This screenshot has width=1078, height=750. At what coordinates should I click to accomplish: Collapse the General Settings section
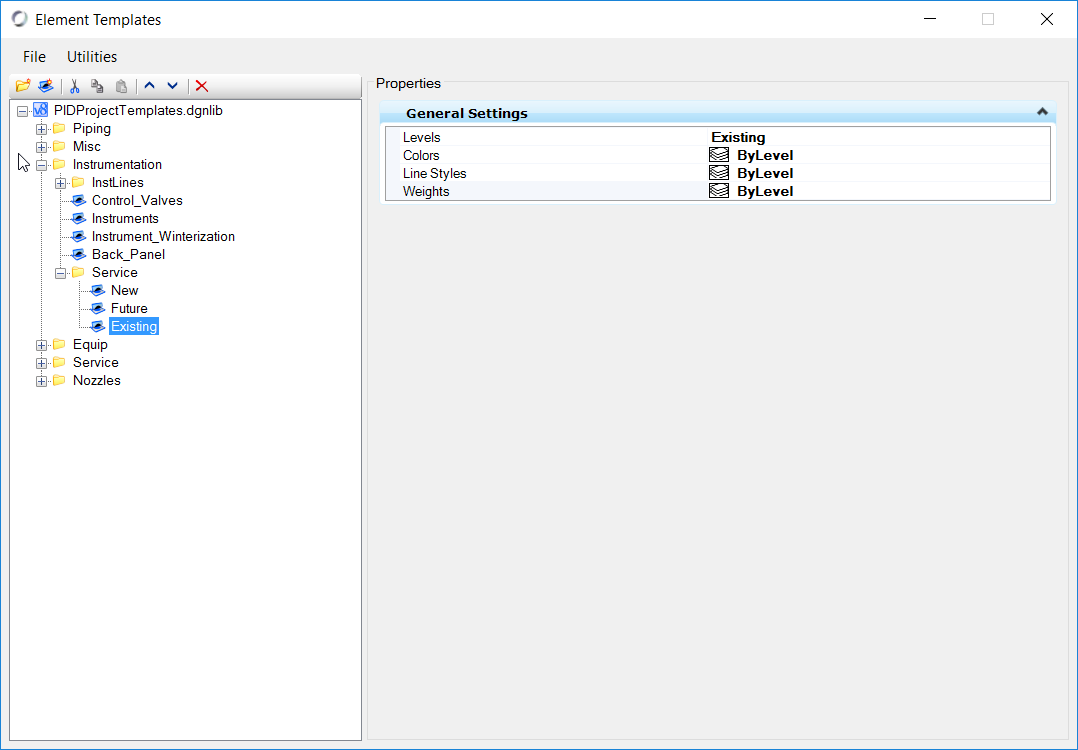[1042, 113]
